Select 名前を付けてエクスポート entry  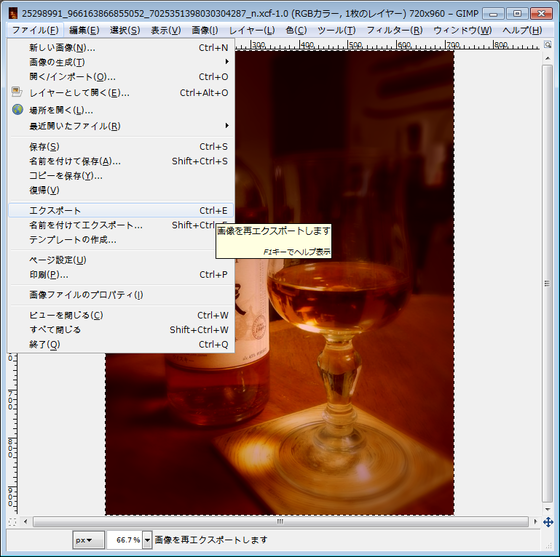point(121,225)
